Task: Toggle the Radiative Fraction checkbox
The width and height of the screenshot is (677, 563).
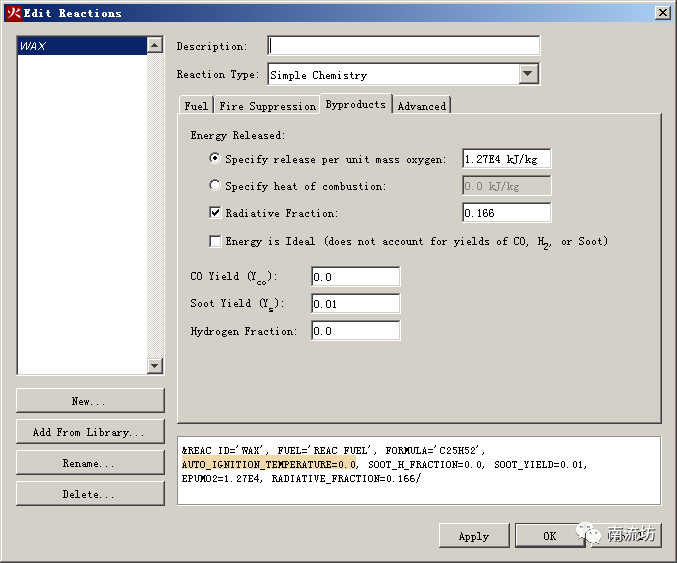Action: tap(215, 213)
